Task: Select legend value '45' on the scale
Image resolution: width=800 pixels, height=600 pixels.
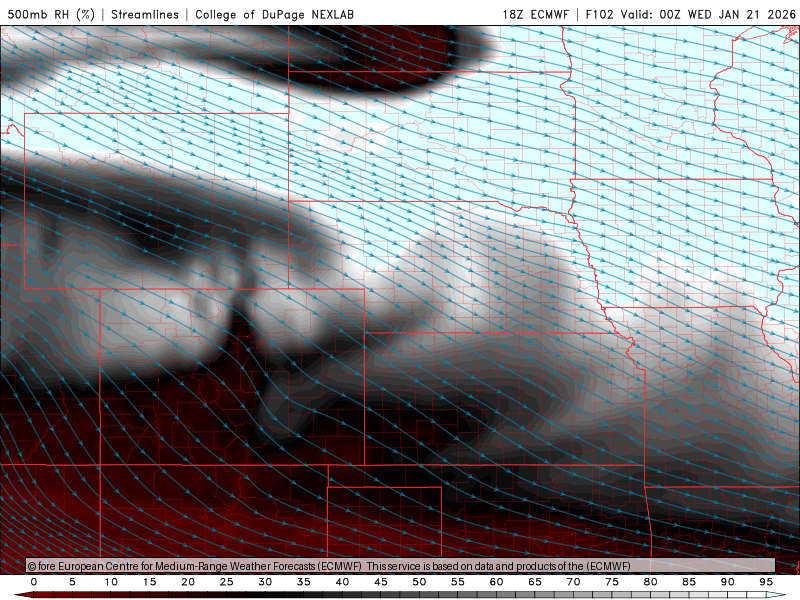Action: coord(381,582)
